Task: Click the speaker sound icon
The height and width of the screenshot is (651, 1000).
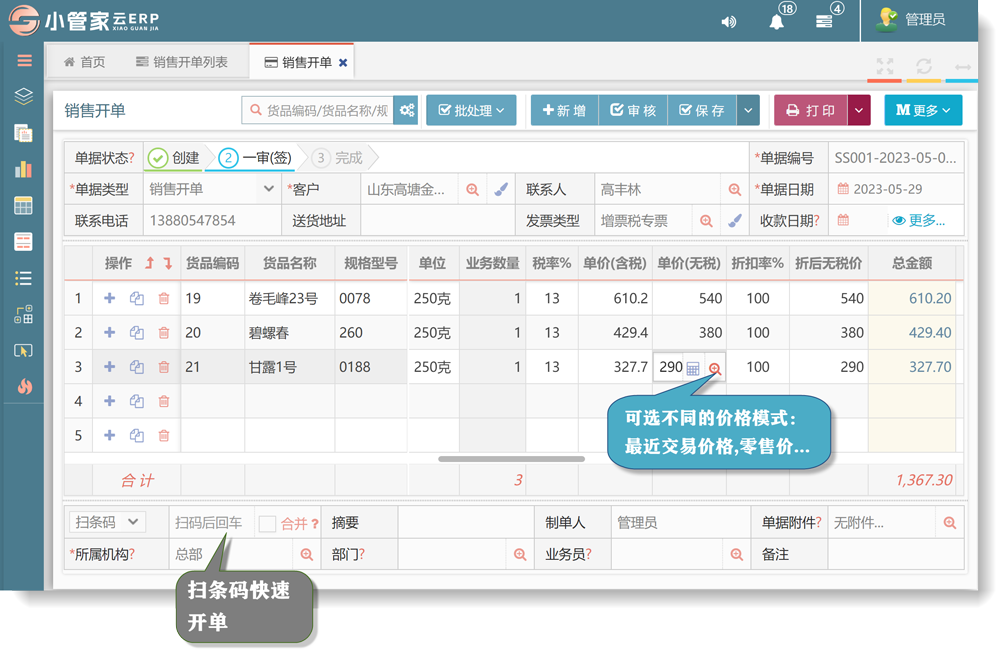Action: (x=729, y=21)
